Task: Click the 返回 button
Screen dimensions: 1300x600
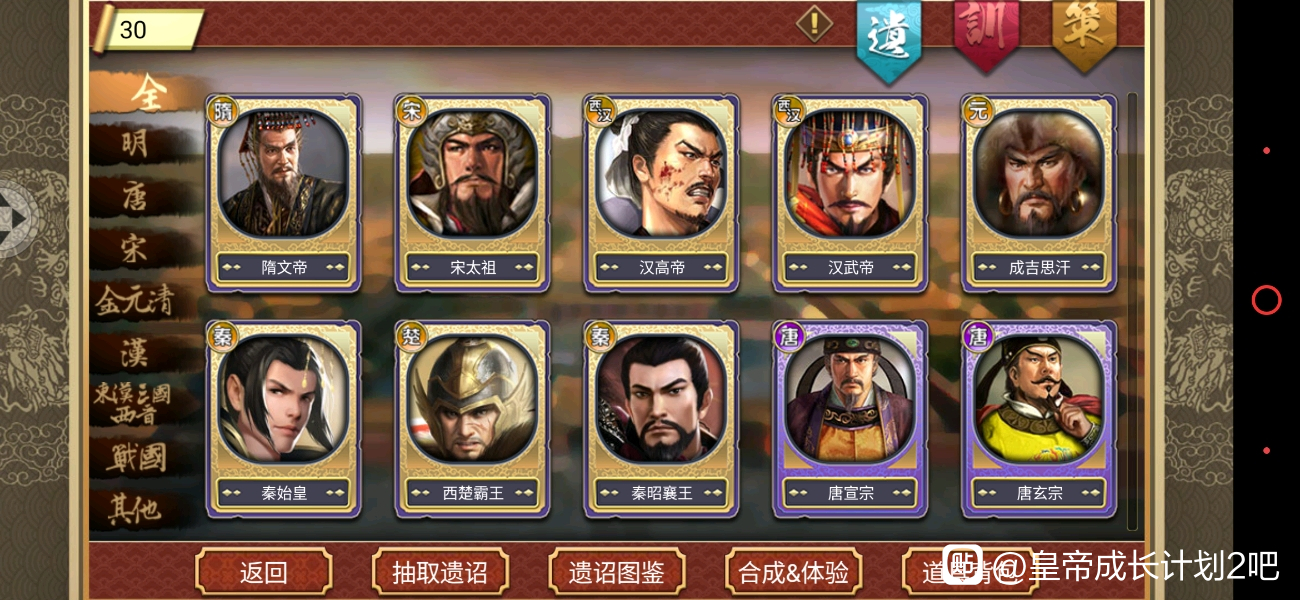Action: coord(264,572)
